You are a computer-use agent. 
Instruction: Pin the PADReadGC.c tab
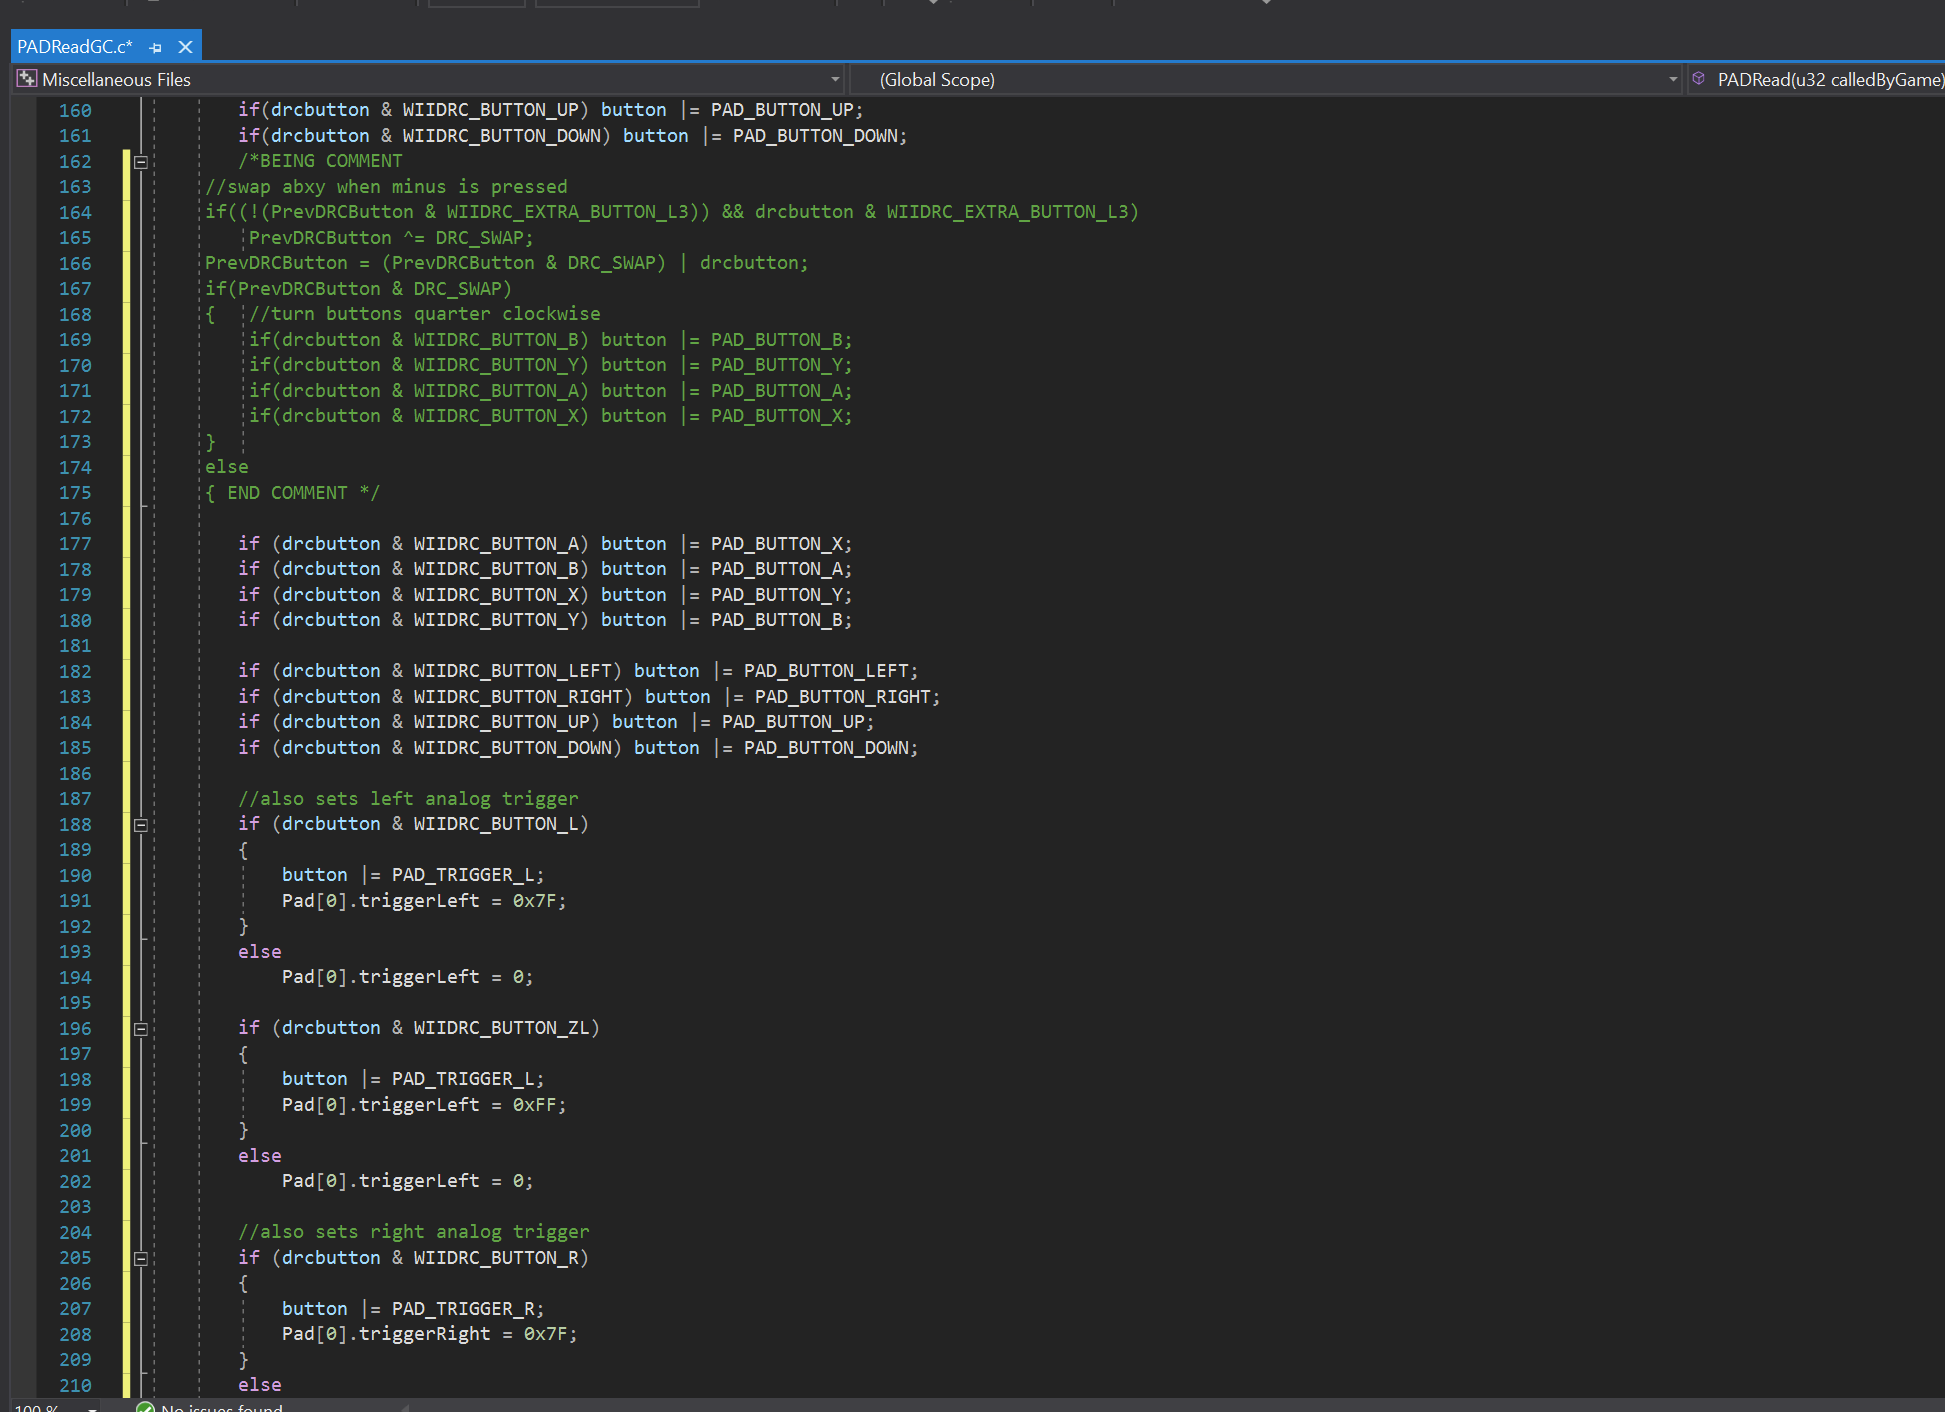tap(155, 47)
